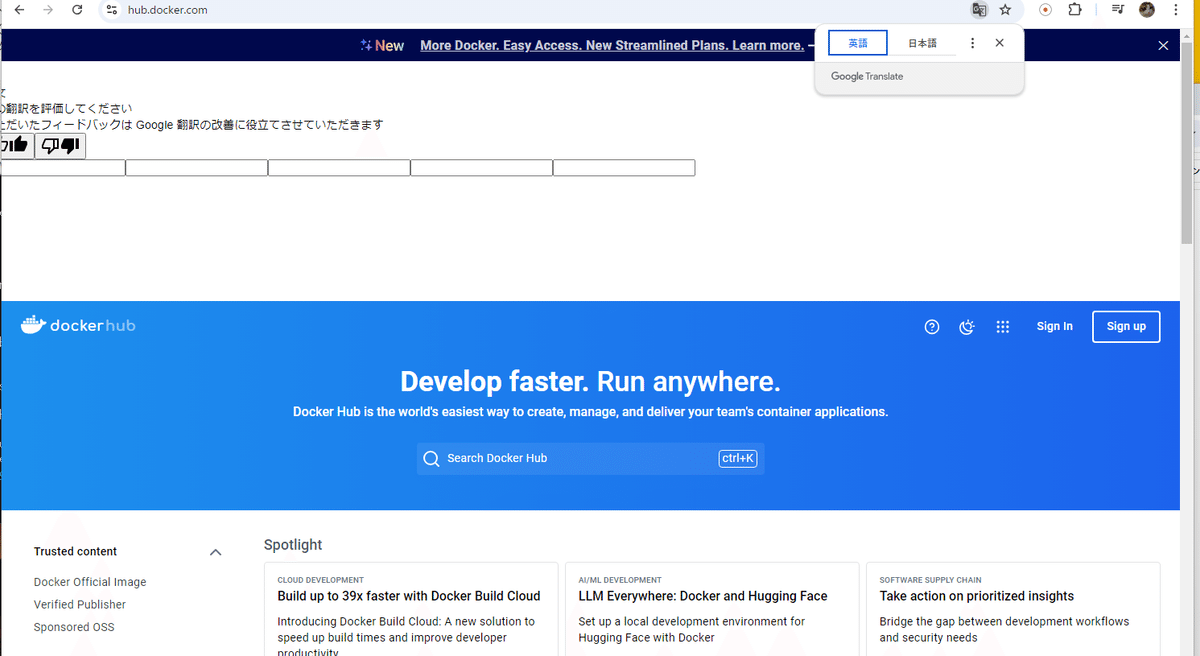Open Chrome's three-dot main menu
This screenshot has height=656, width=1200.
click(1176, 10)
